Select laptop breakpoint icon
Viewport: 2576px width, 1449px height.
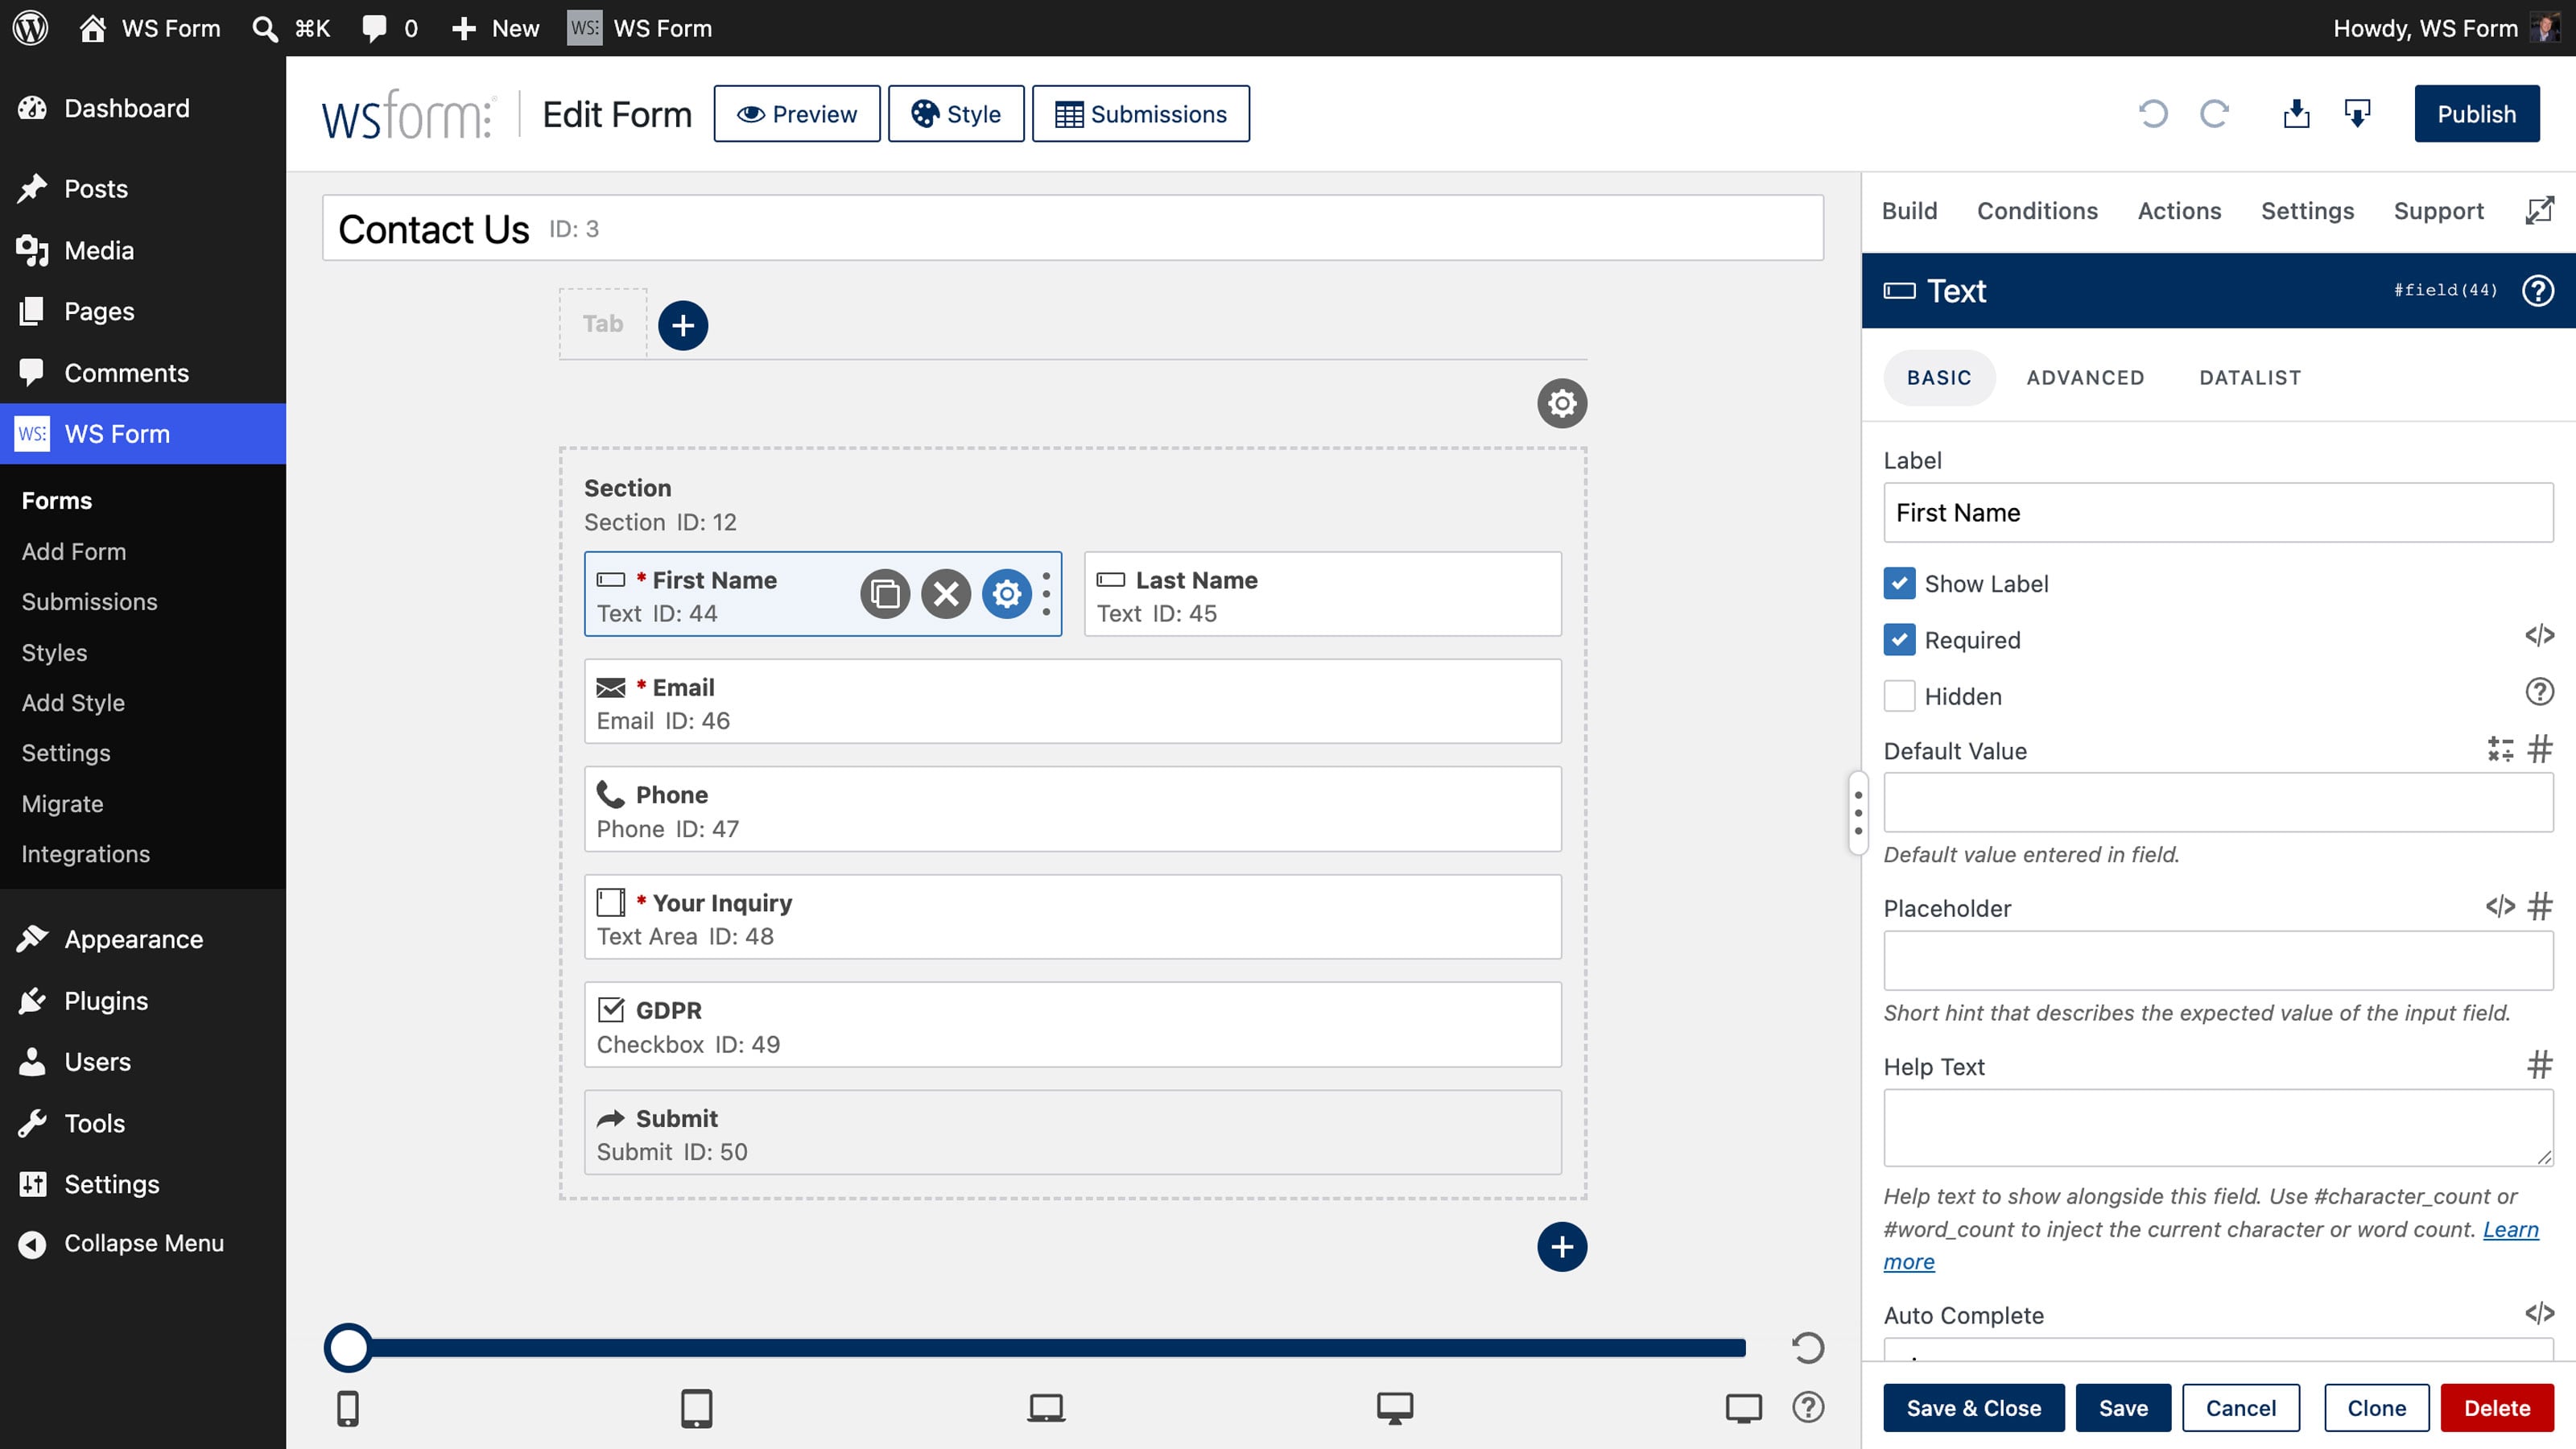coord(1046,1408)
